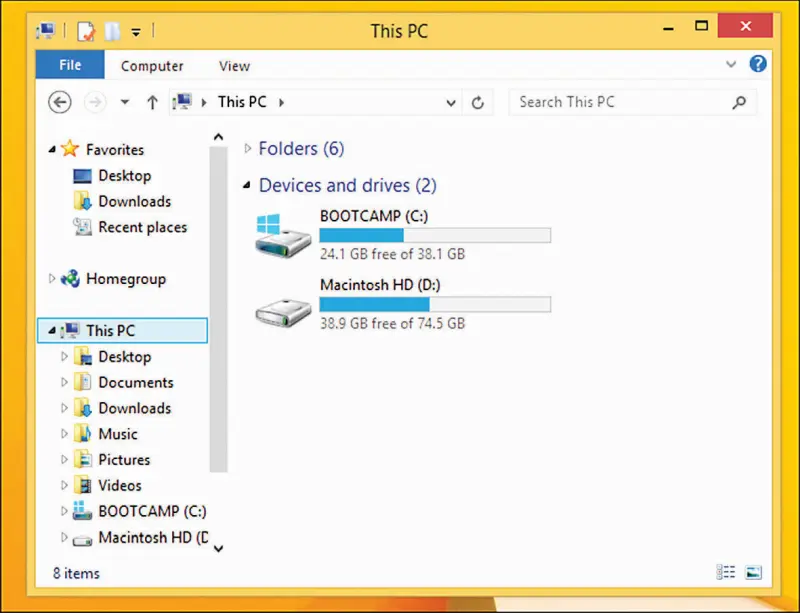Expand the Homegroup tree node
The height and width of the screenshot is (613, 800).
pos(53,279)
